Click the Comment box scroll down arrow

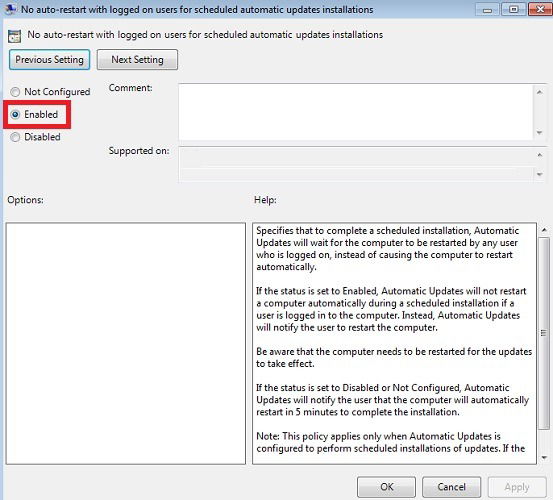[539, 133]
